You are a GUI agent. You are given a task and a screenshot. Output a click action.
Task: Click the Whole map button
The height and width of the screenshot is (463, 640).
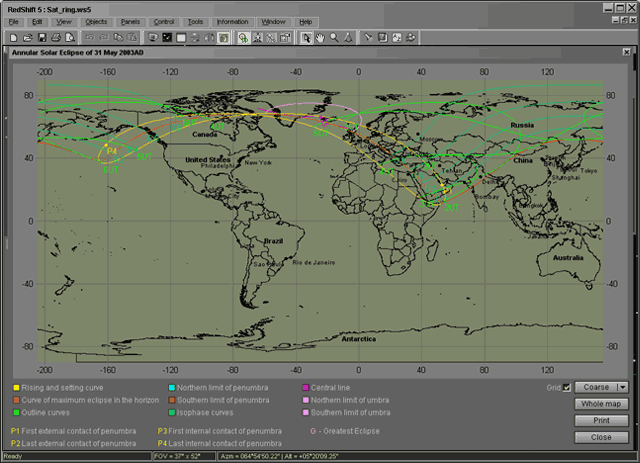click(601, 403)
